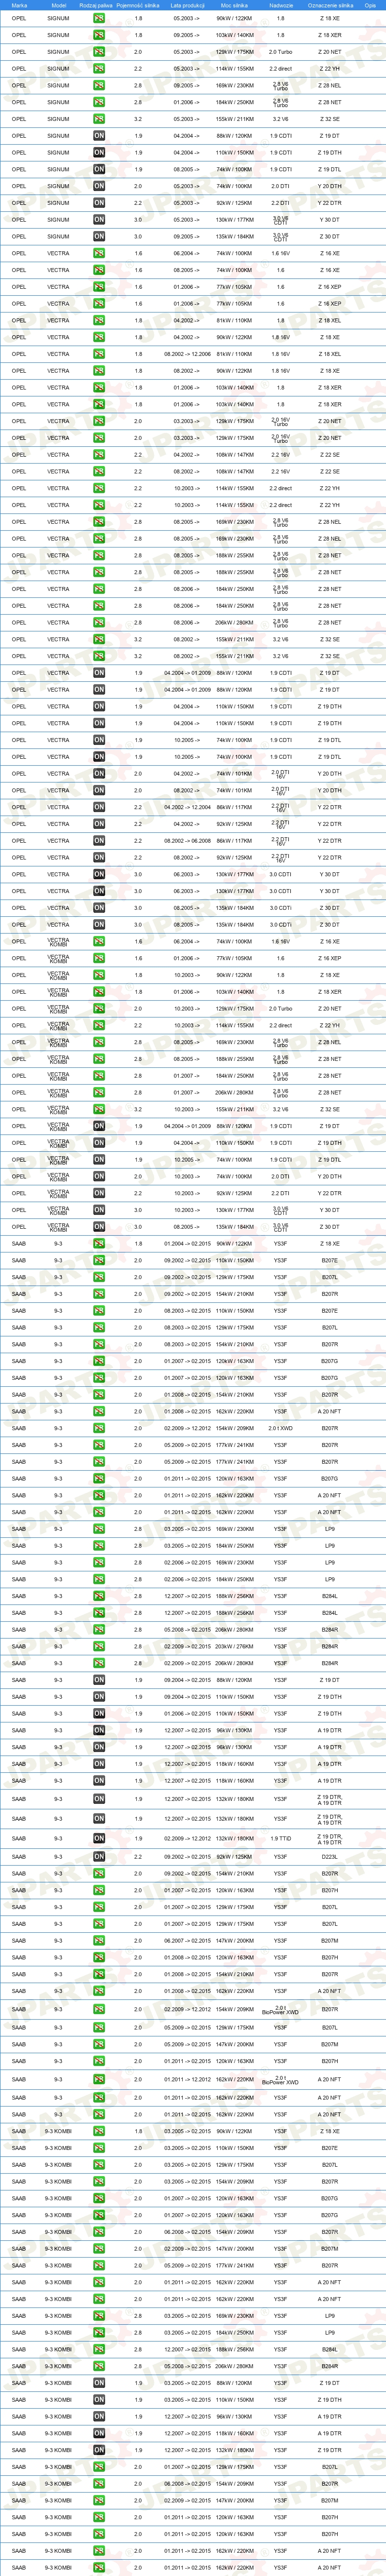This screenshot has width=386, height=2576.
Task: Click diesel ON icon for Signum Z 30 DT
Action: [99, 237]
